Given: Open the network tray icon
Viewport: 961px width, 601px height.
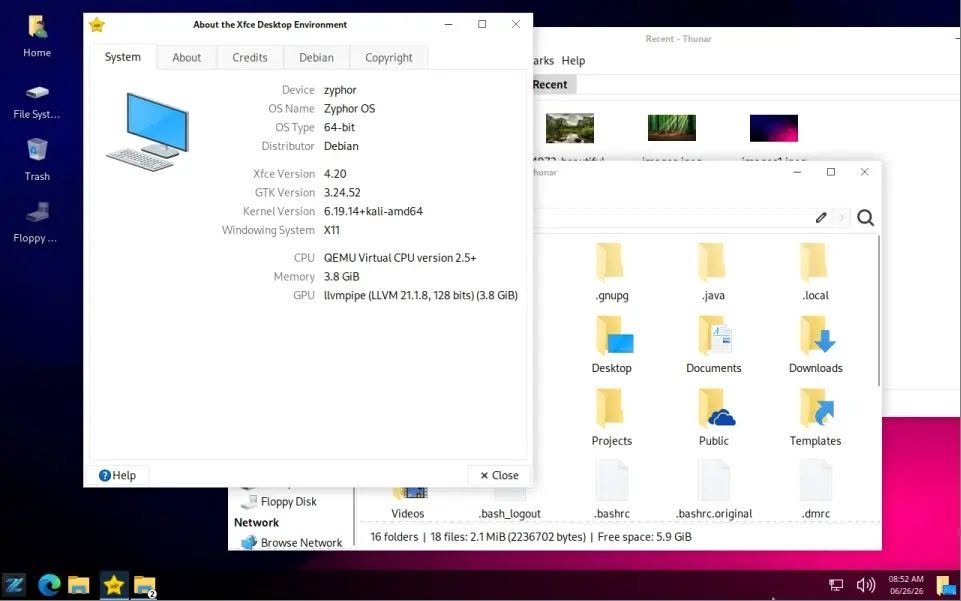Looking at the screenshot, I should 836,585.
